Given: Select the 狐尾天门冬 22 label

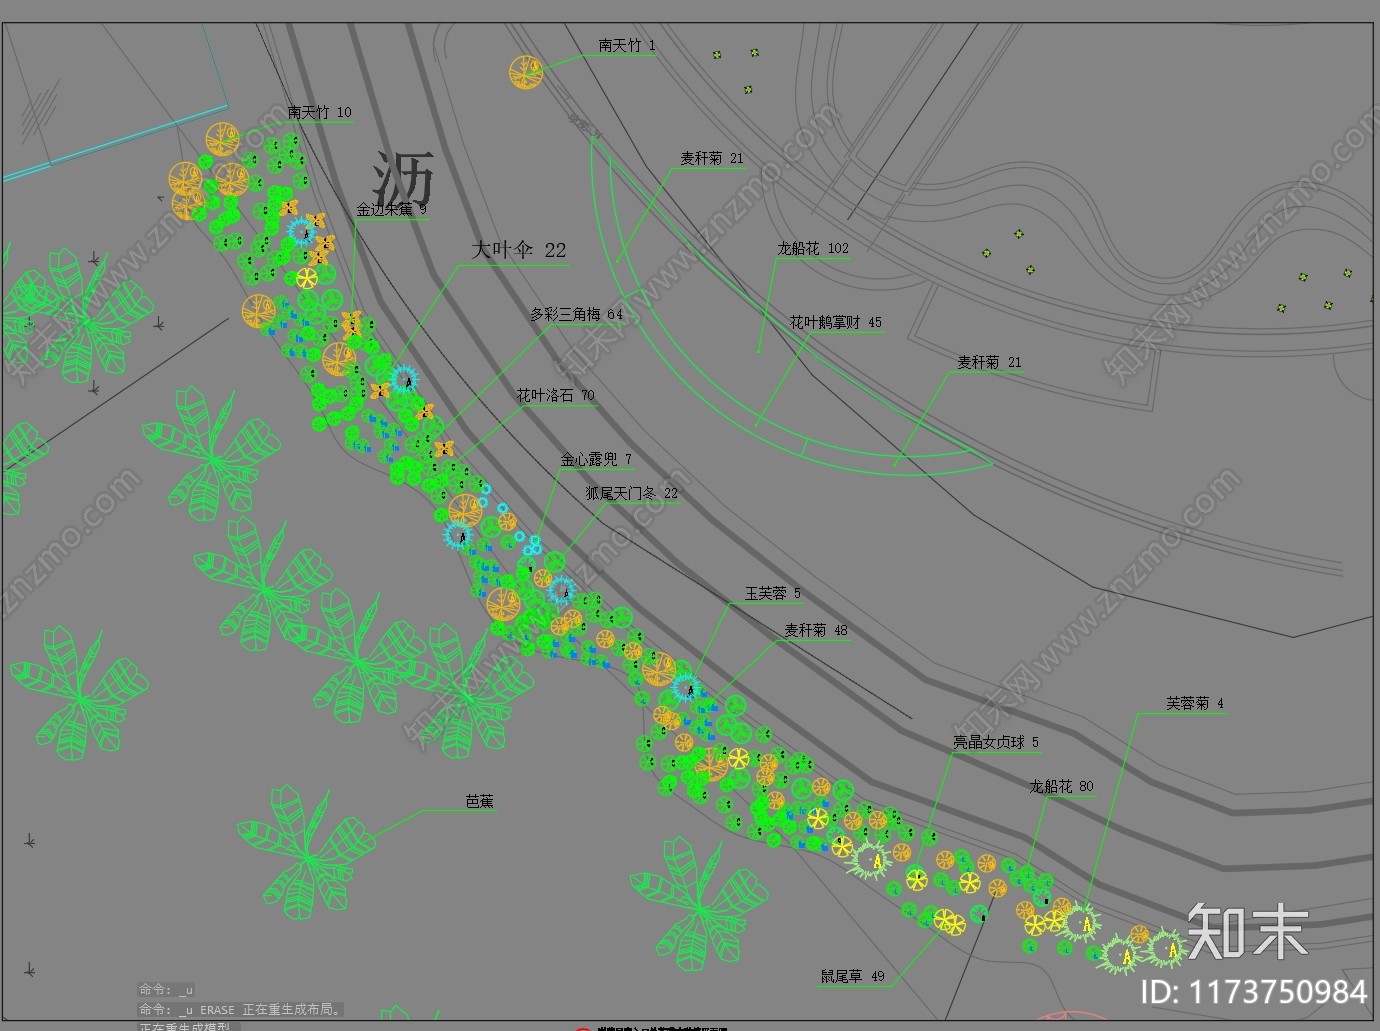Looking at the screenshot, I should coord(632,494).
